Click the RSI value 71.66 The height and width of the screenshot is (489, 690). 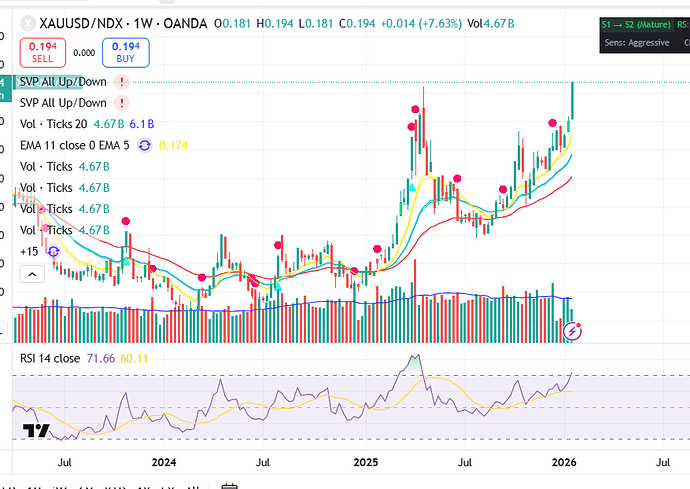[101, 358]
